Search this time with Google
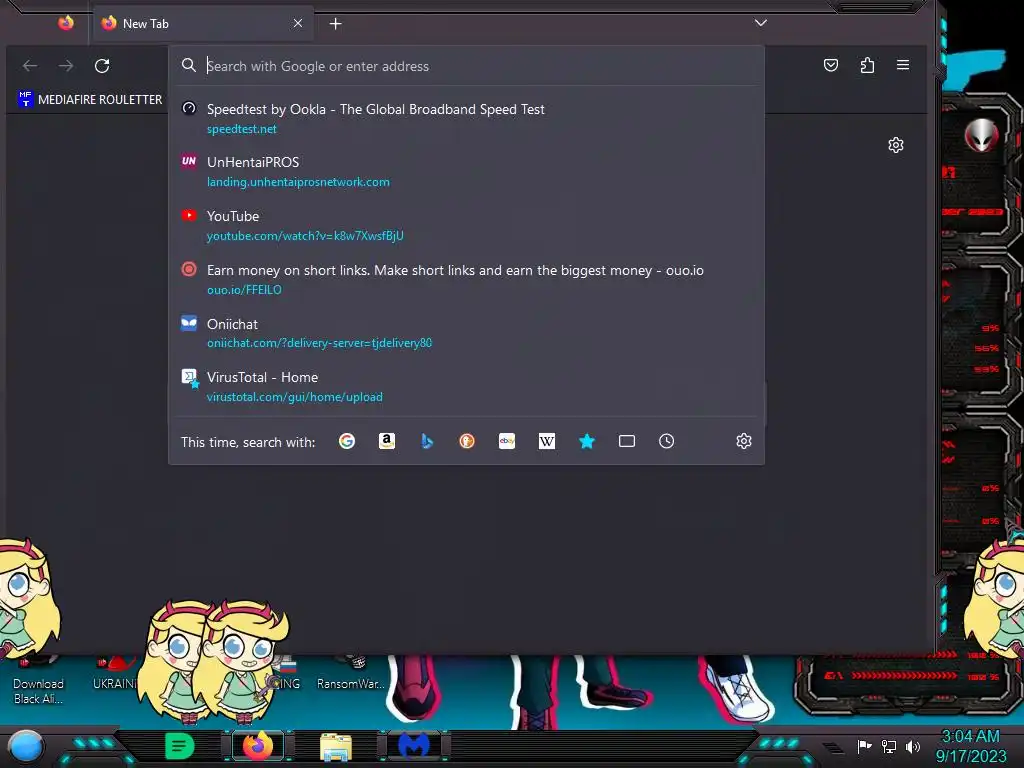Screen dimensions: 1024x768 pyautogui.click(x=347, y=441)
